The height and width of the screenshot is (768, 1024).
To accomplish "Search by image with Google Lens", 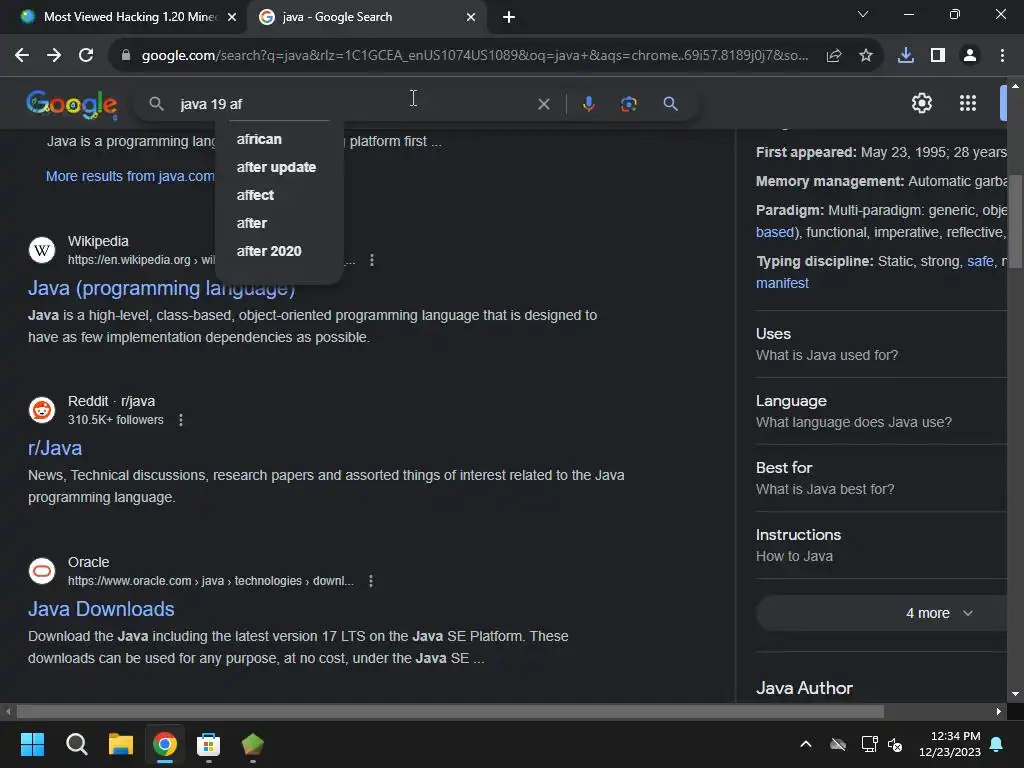I will 629,104.
